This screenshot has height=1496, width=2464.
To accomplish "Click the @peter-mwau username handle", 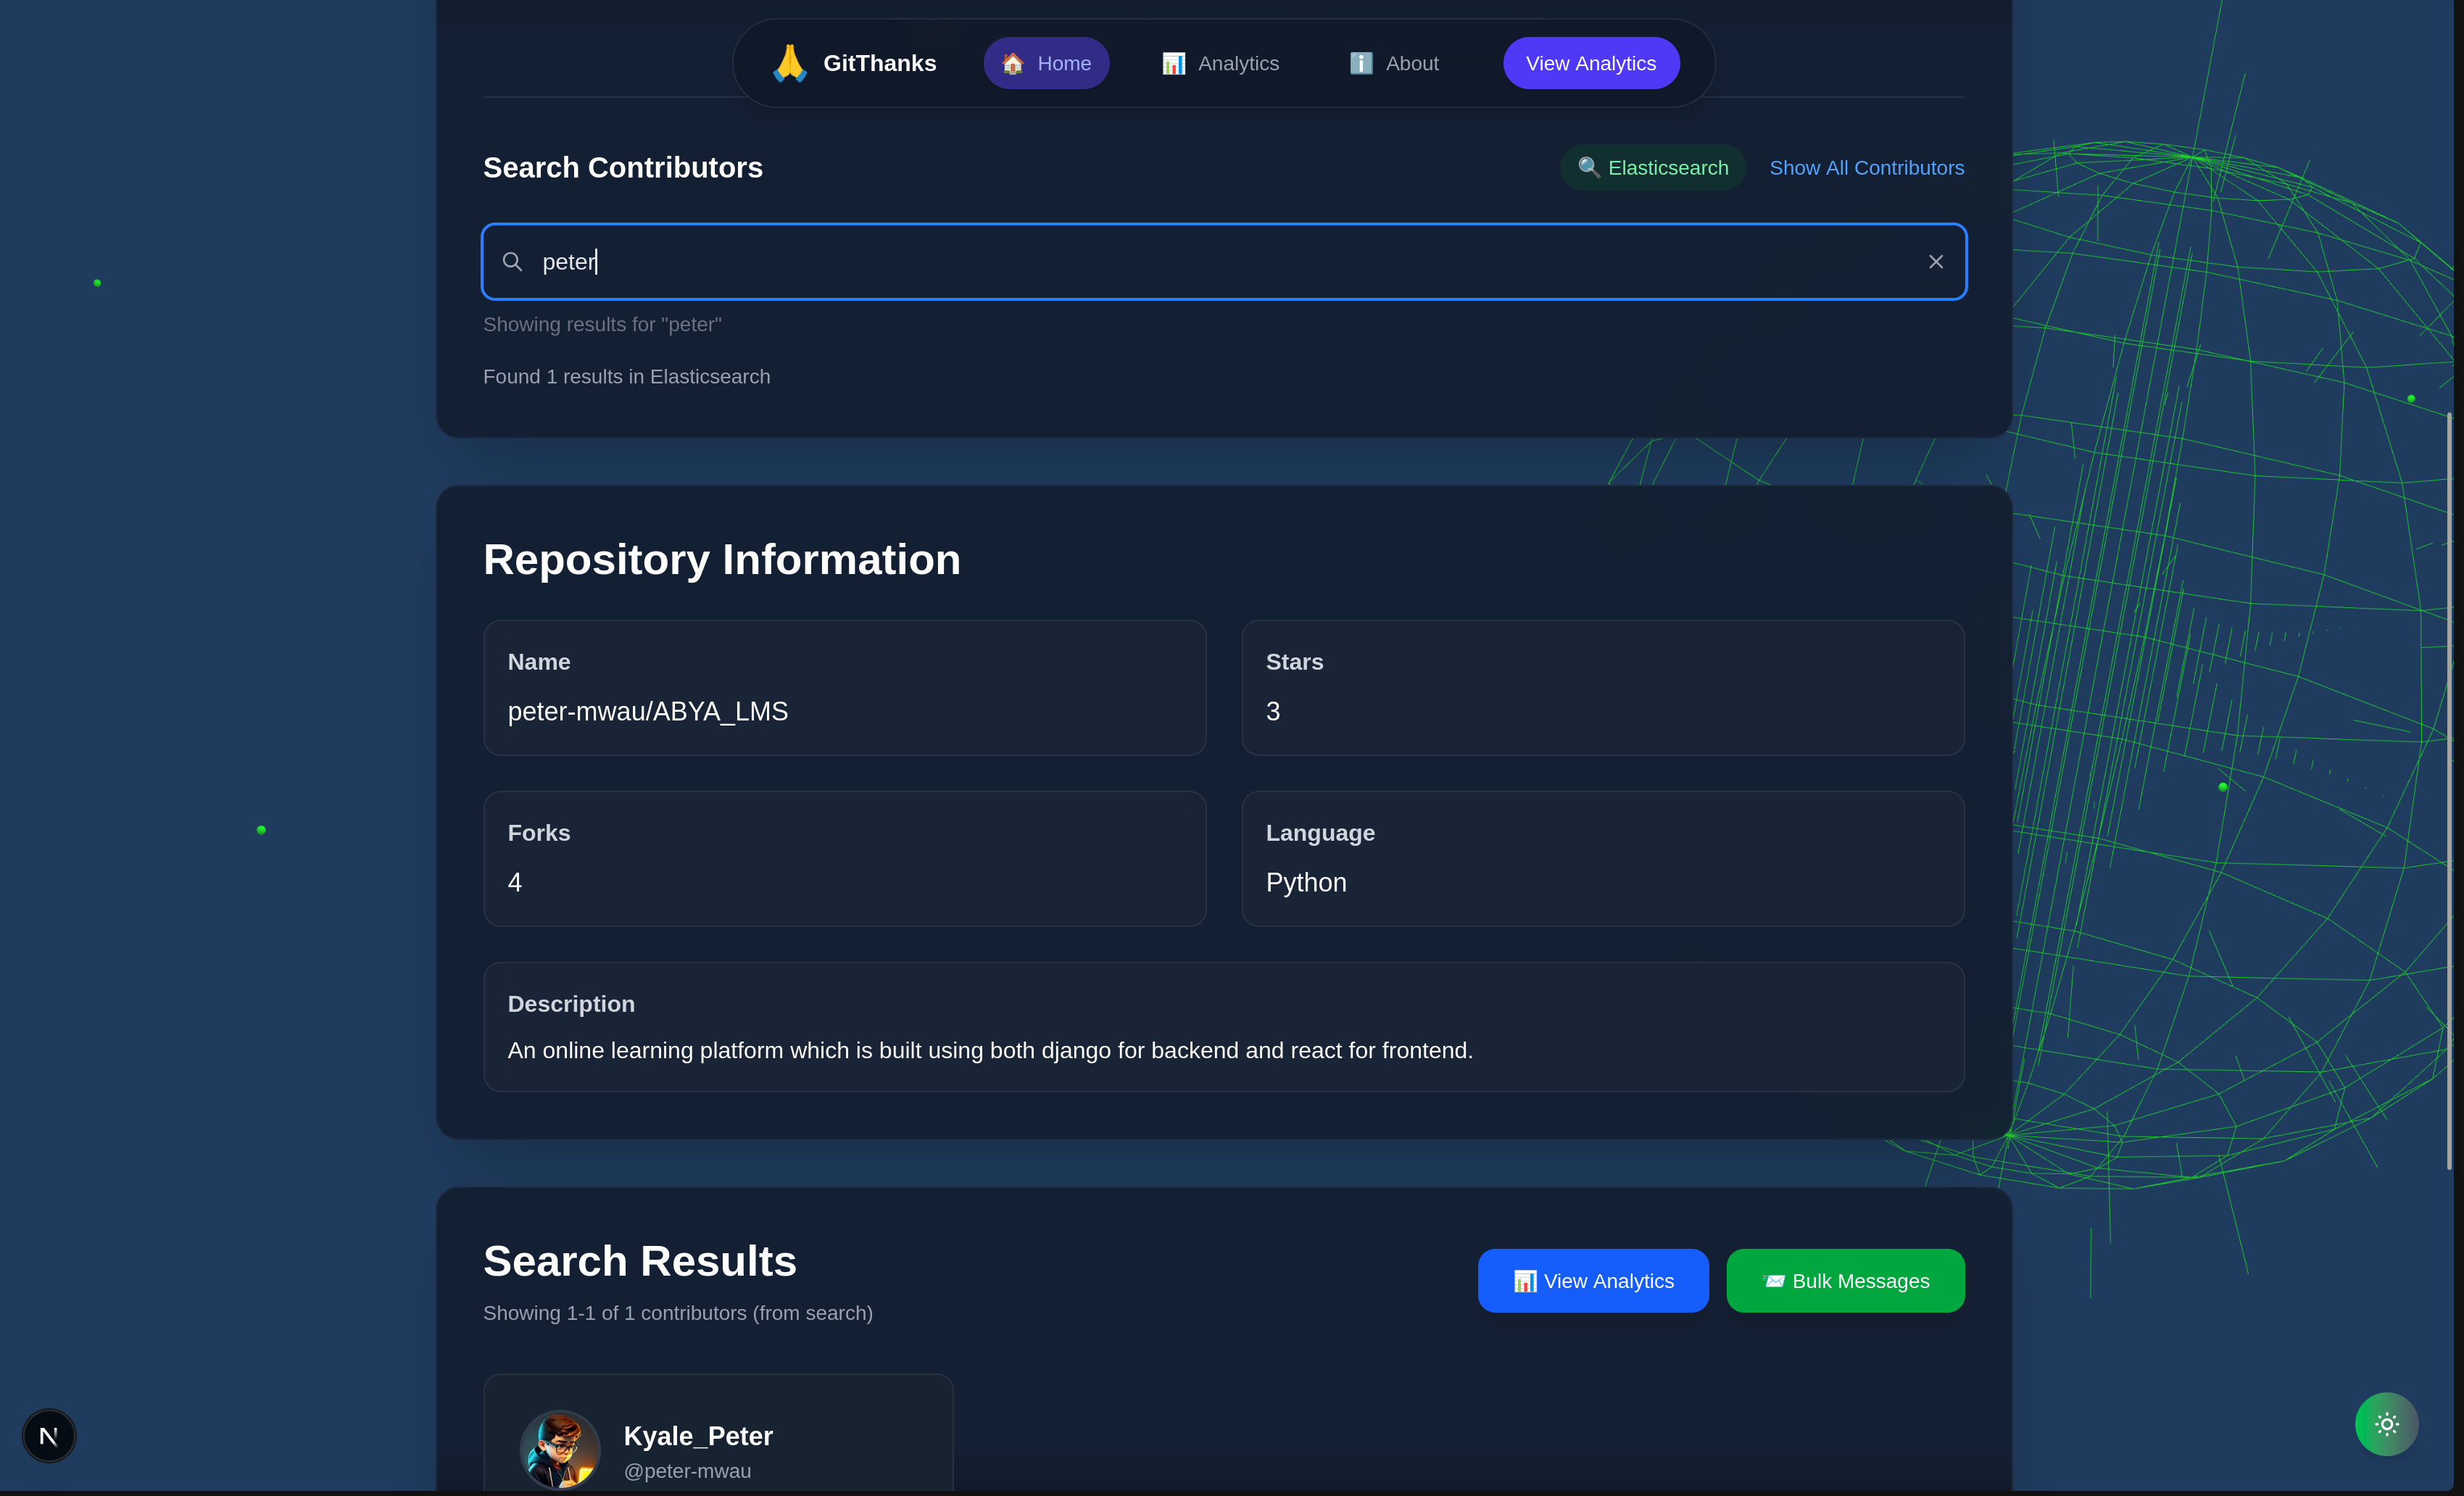I will pyautogui.click(x=687, y=1471).
